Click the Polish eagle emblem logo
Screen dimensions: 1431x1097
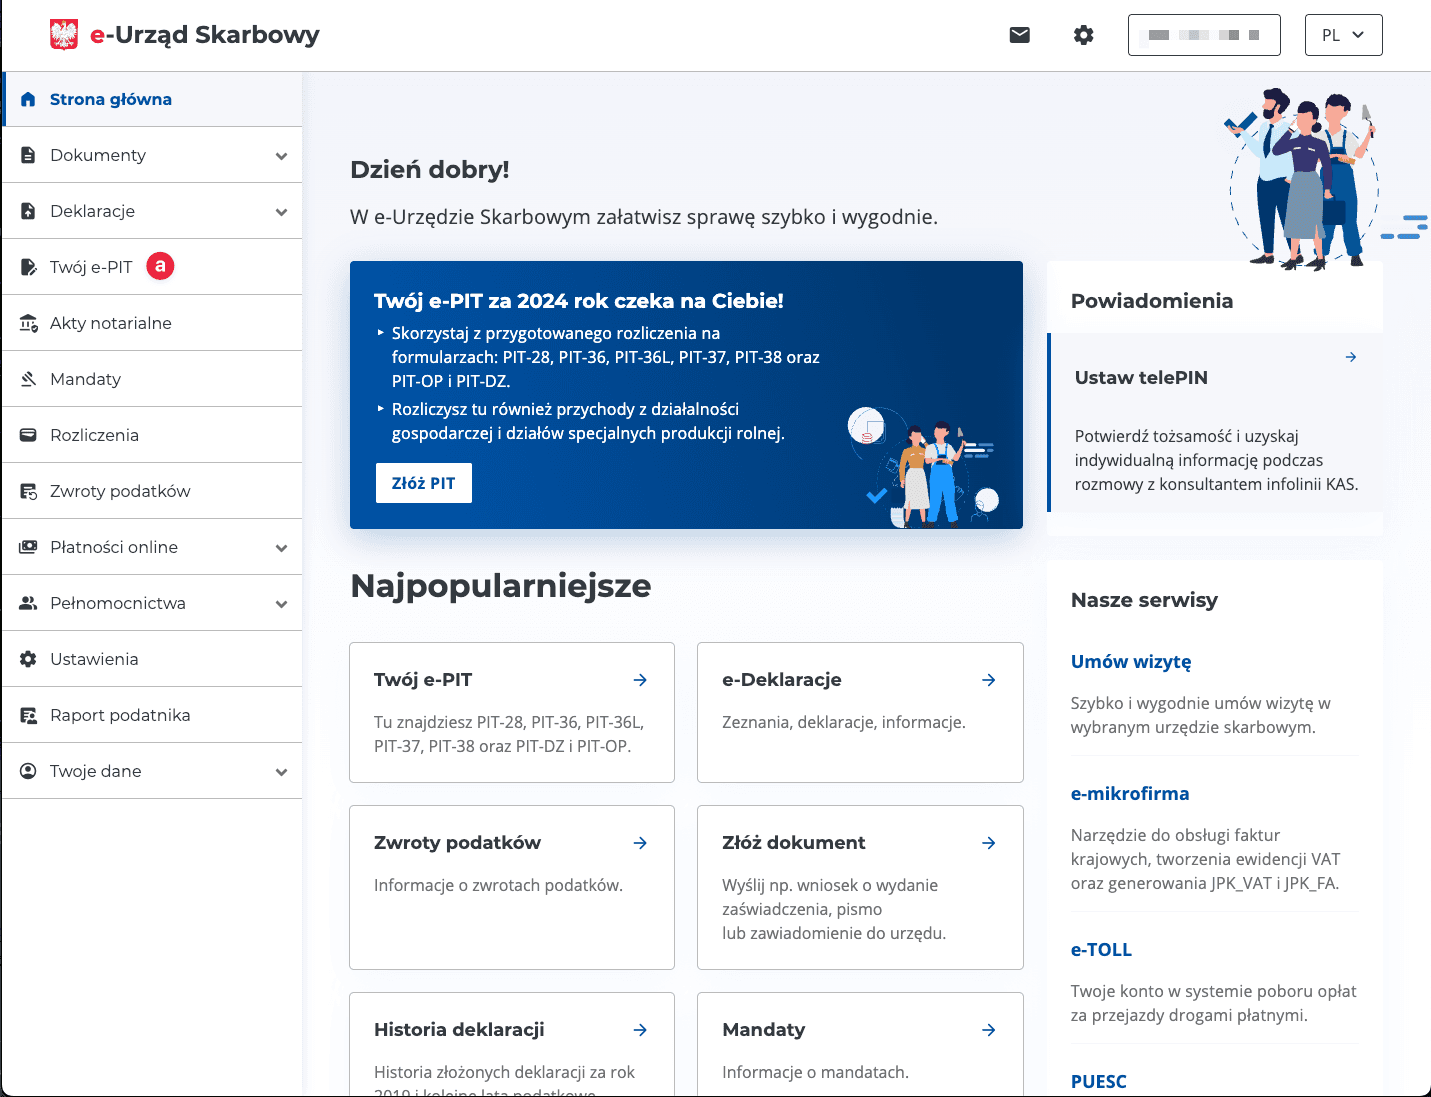point(64,35)
